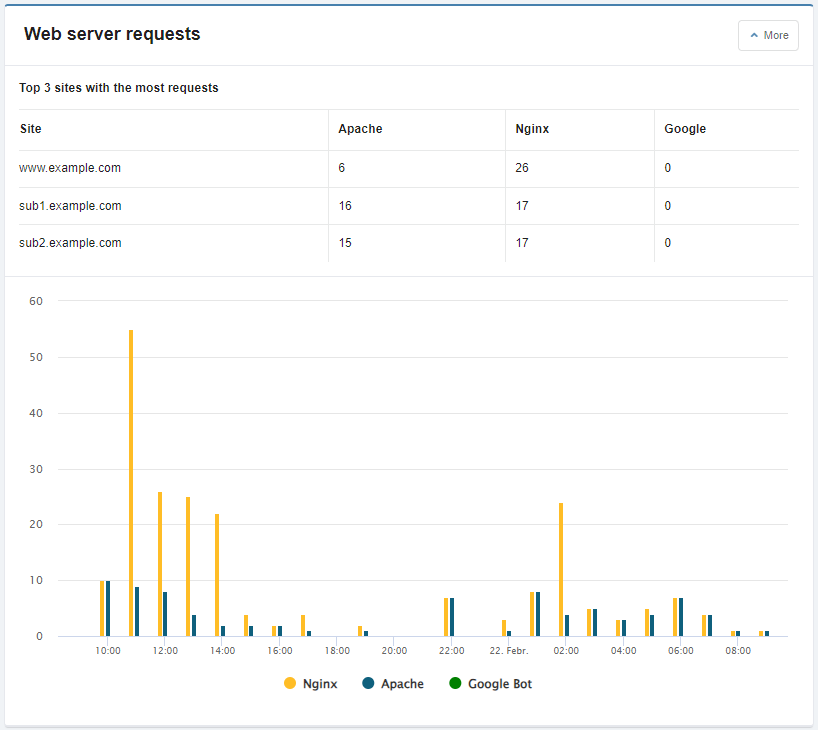Click the Web server requests title
Viewport: 818px width, 730px height.
click(112, 34)
